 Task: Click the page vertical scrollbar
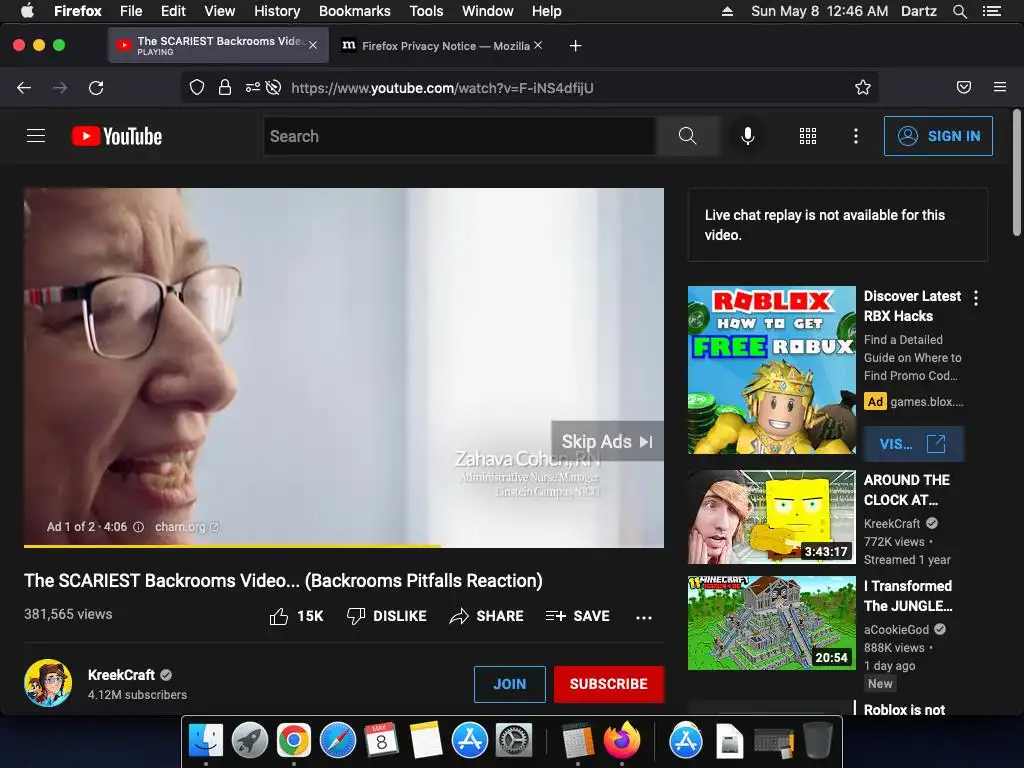(1016, 173)
